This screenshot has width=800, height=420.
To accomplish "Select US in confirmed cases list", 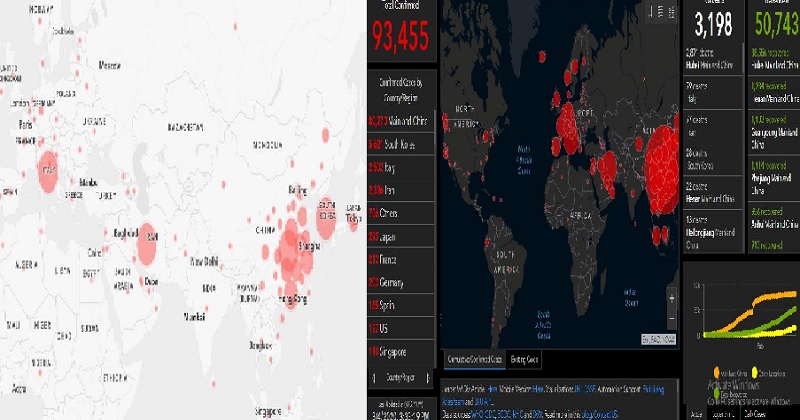I will (401, 329).
